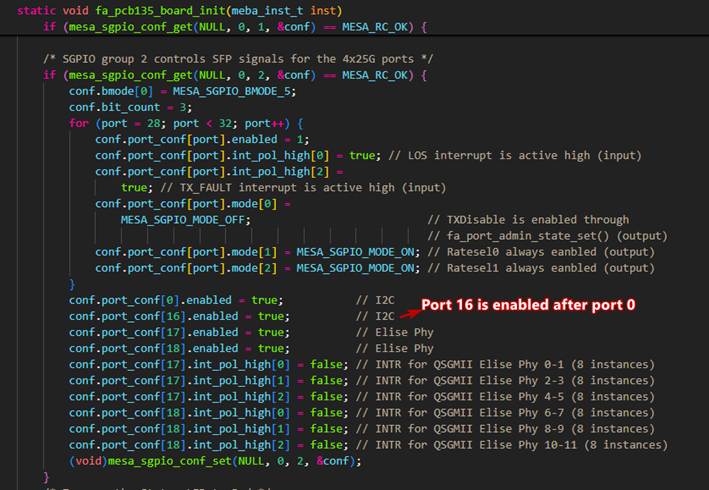
Task: Click MESA_SGPIO_BMODE_5 constant
Action: pyautogui.click(x=233, y=91)
